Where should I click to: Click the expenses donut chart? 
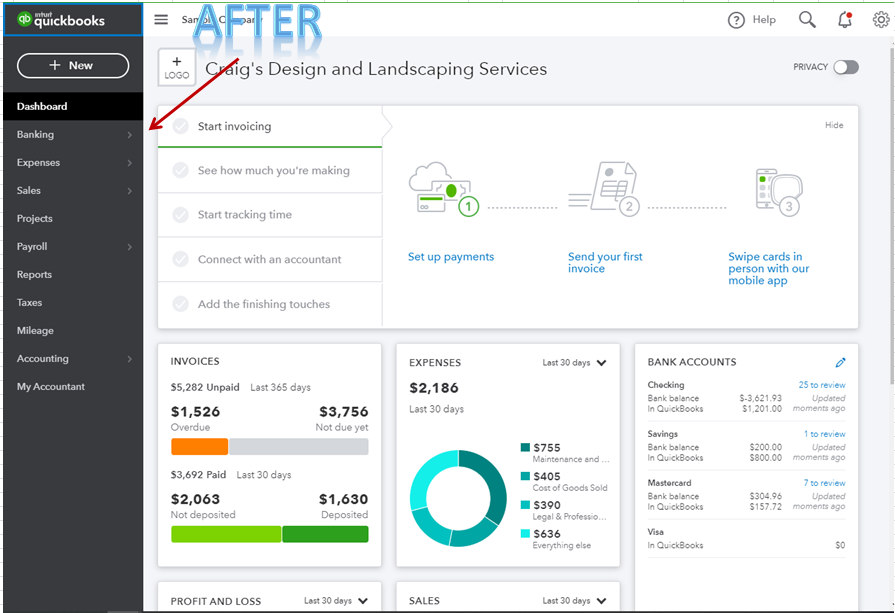458,498
